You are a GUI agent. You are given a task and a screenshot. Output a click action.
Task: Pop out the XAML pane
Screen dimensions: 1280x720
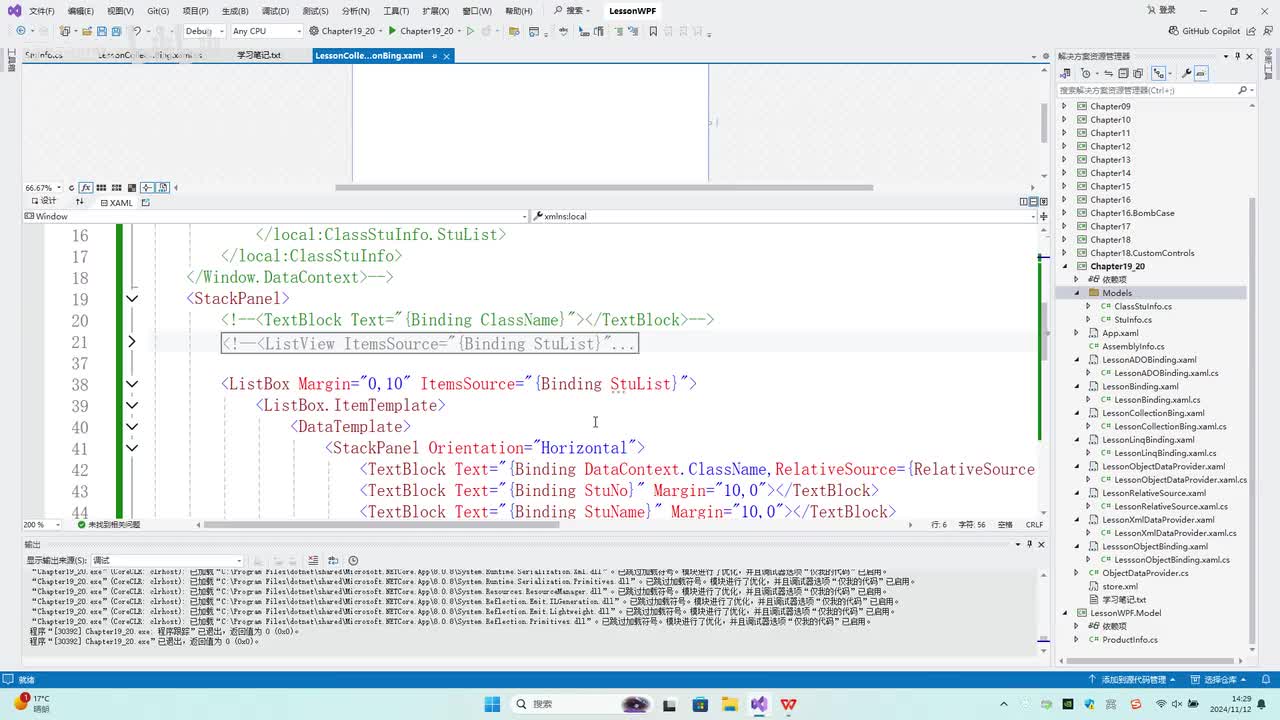(x=145, y=202)
